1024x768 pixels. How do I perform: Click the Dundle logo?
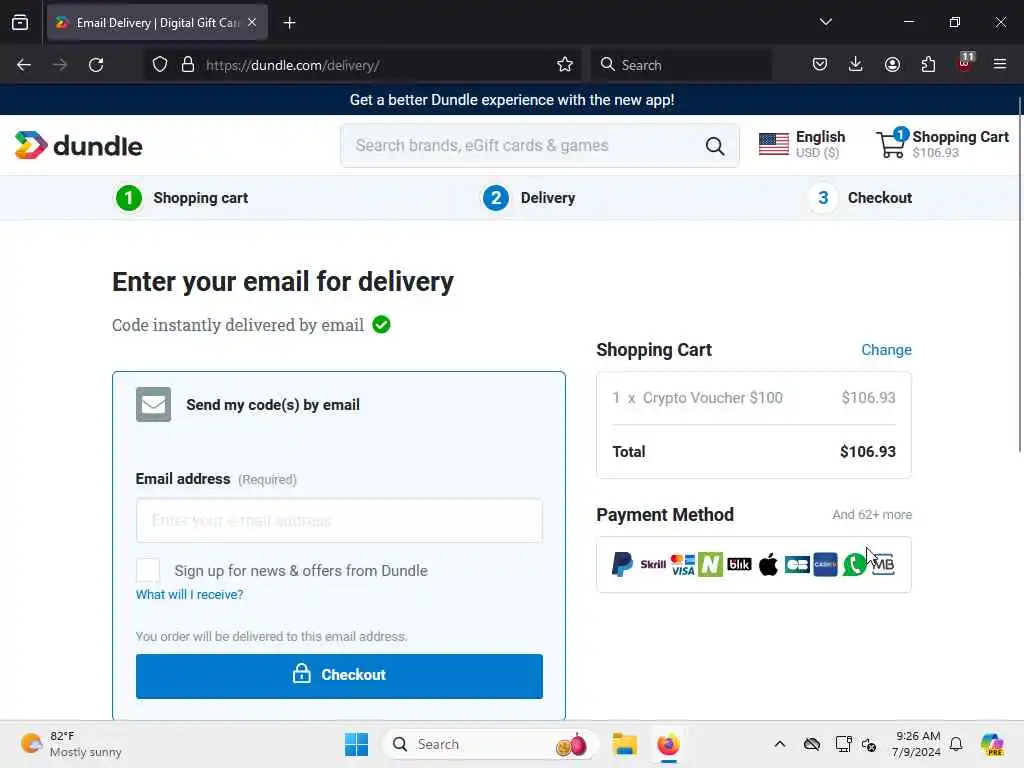tap(78, 146)
